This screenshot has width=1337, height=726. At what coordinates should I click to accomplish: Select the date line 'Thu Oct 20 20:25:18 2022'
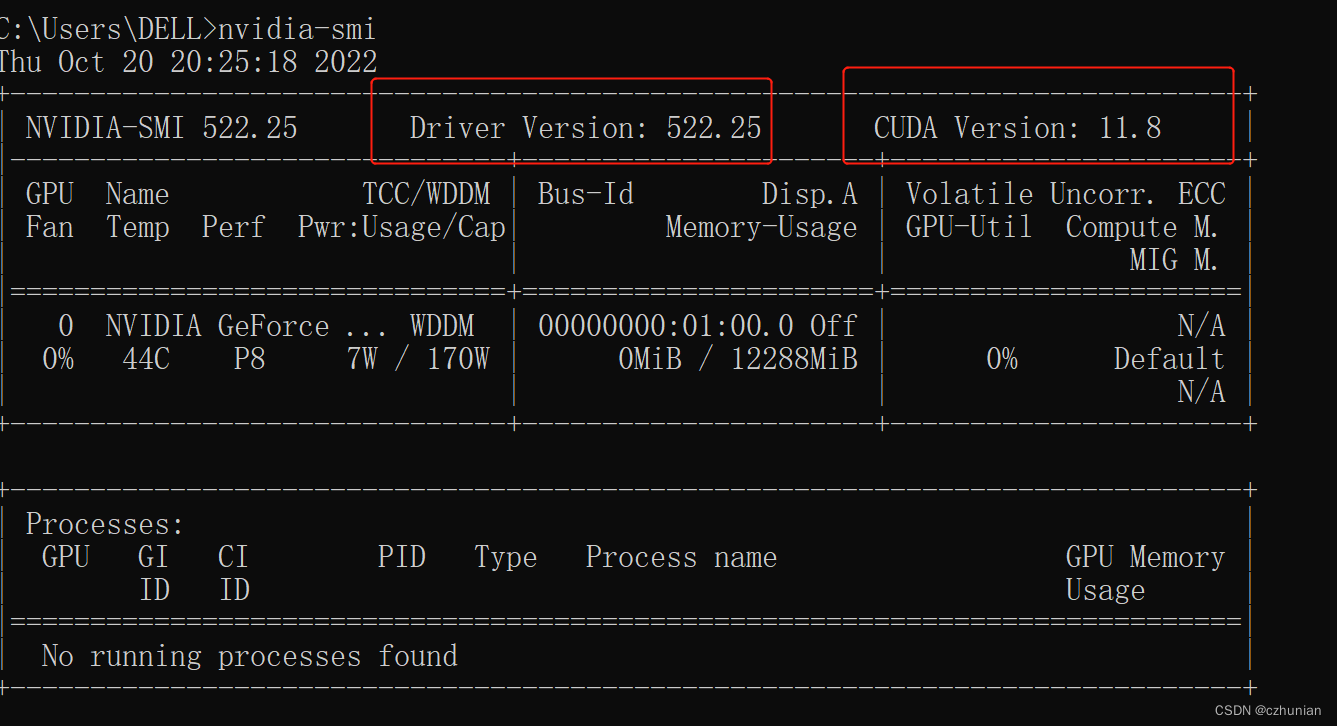click(188, 62)
